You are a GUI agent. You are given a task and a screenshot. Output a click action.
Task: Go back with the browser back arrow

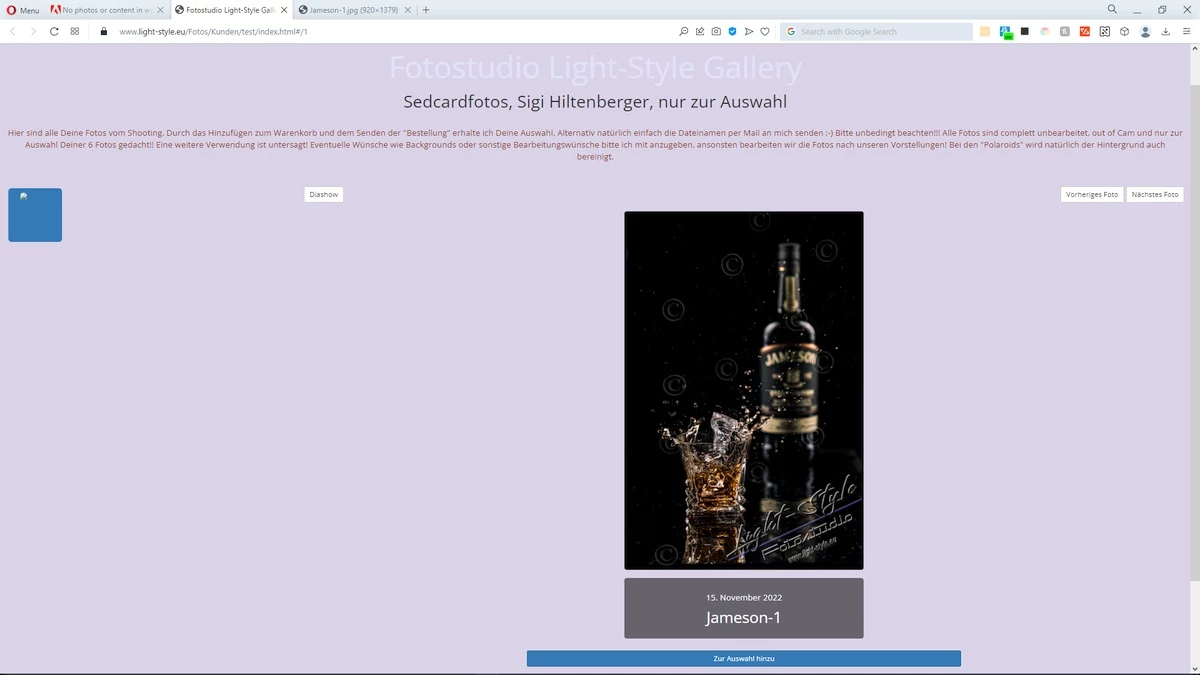[x=12, y=31]
